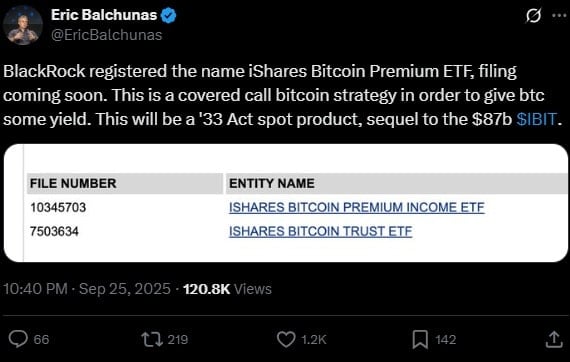Click the 120.8K Views count
Screen dimensions: 570x362
point(227,289)
